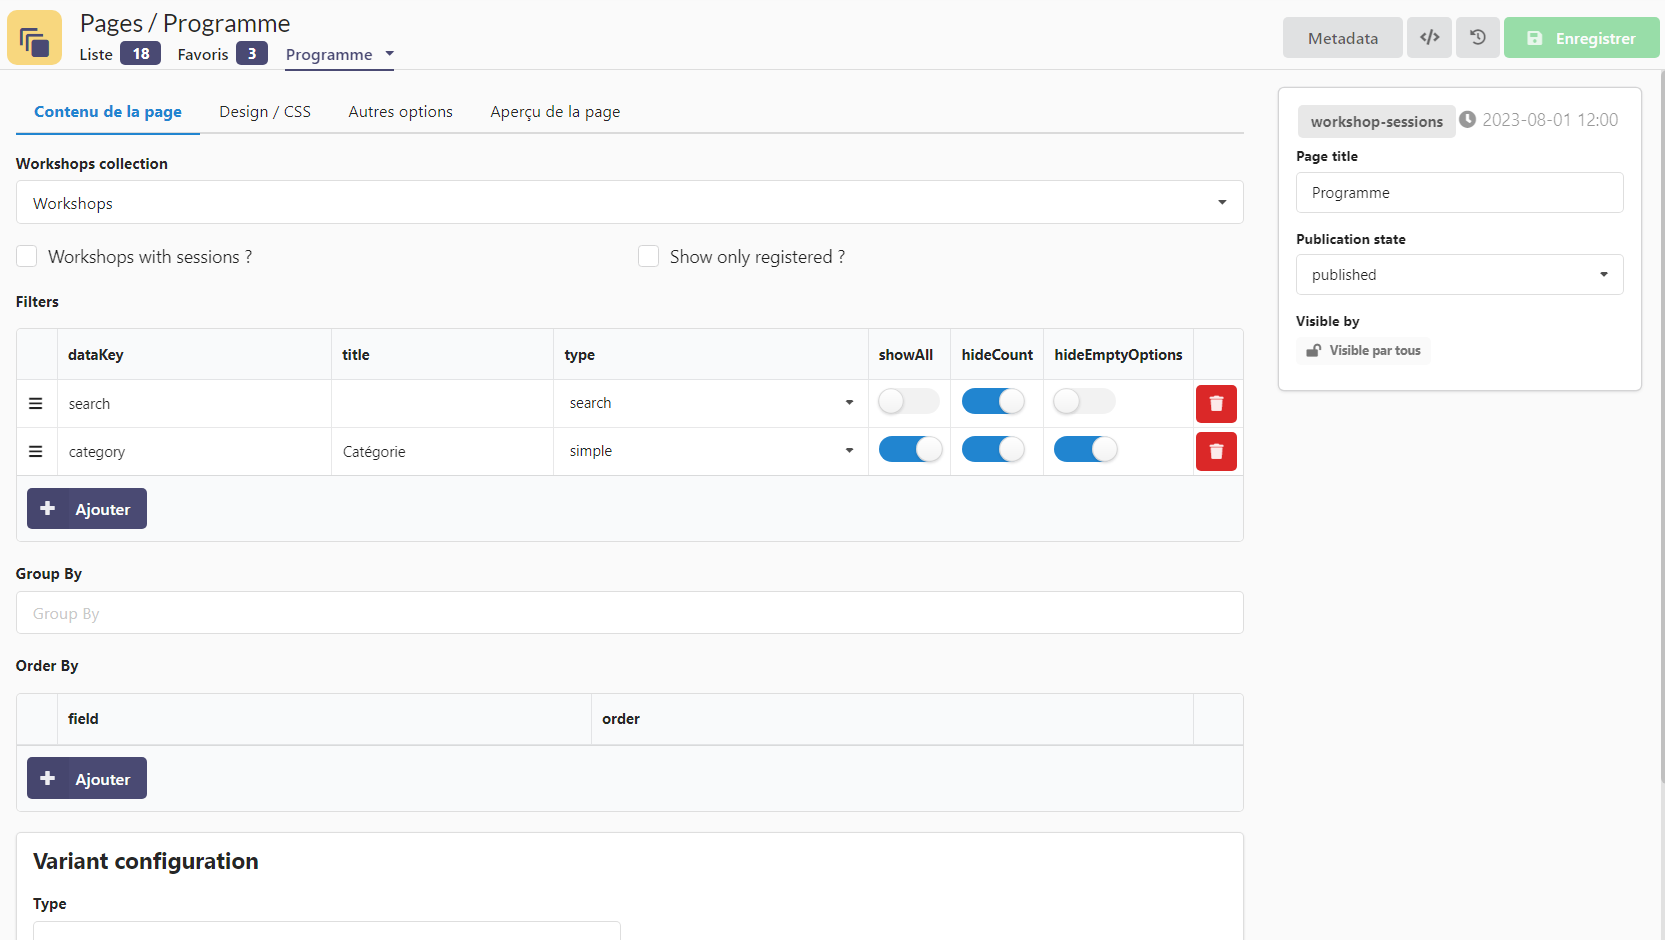
Task: Edit the Page title field
Action: coord(1459,193)
